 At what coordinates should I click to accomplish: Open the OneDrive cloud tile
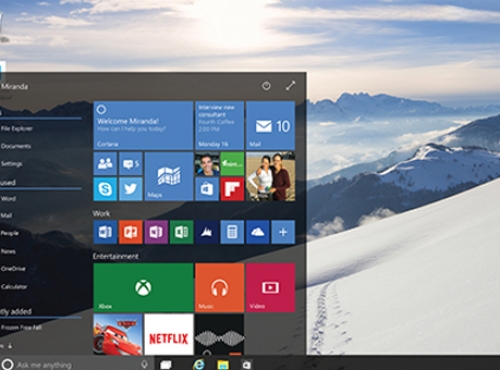click(x=258, y=232)
